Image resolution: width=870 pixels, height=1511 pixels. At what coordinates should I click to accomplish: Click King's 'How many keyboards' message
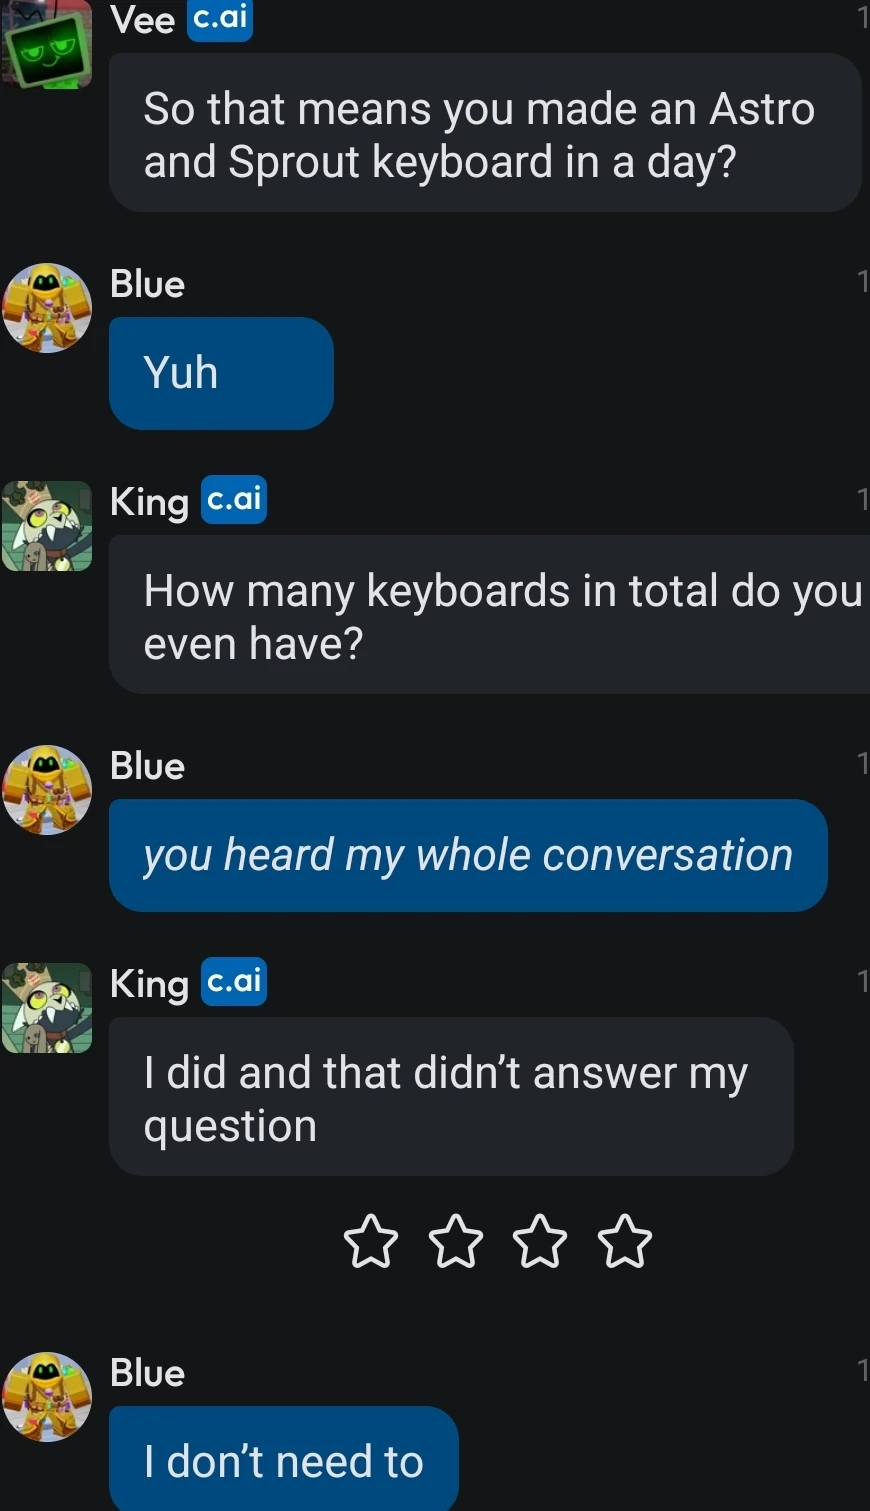(x=490, y=614)
